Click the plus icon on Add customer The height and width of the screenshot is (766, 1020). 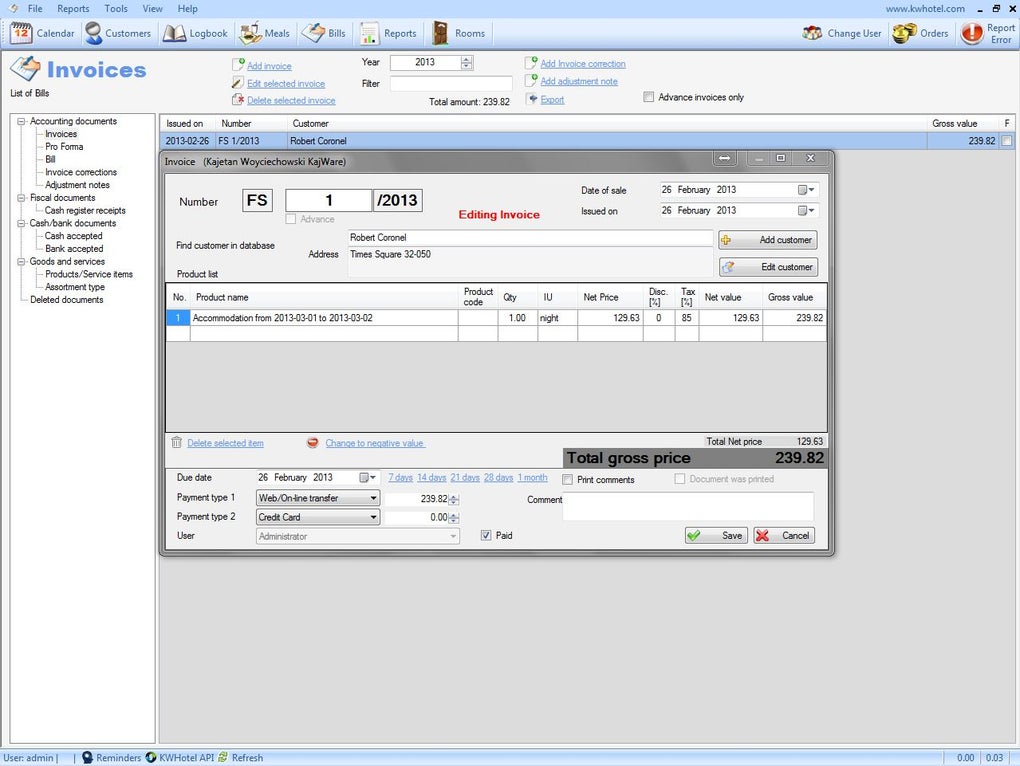pos(727,240)
